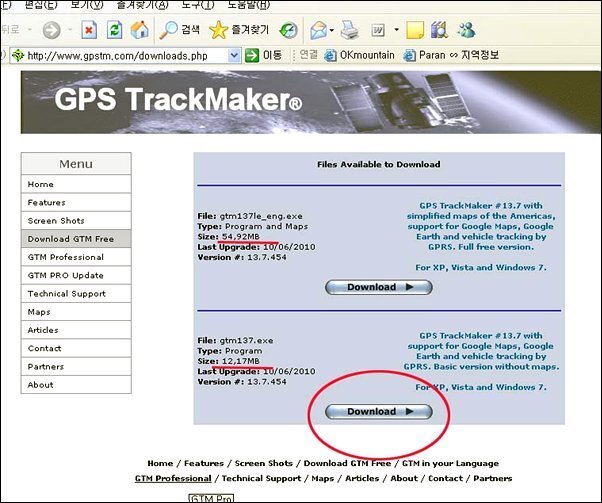
Task: Select Download GTM Free menu item
Action: 76,239
